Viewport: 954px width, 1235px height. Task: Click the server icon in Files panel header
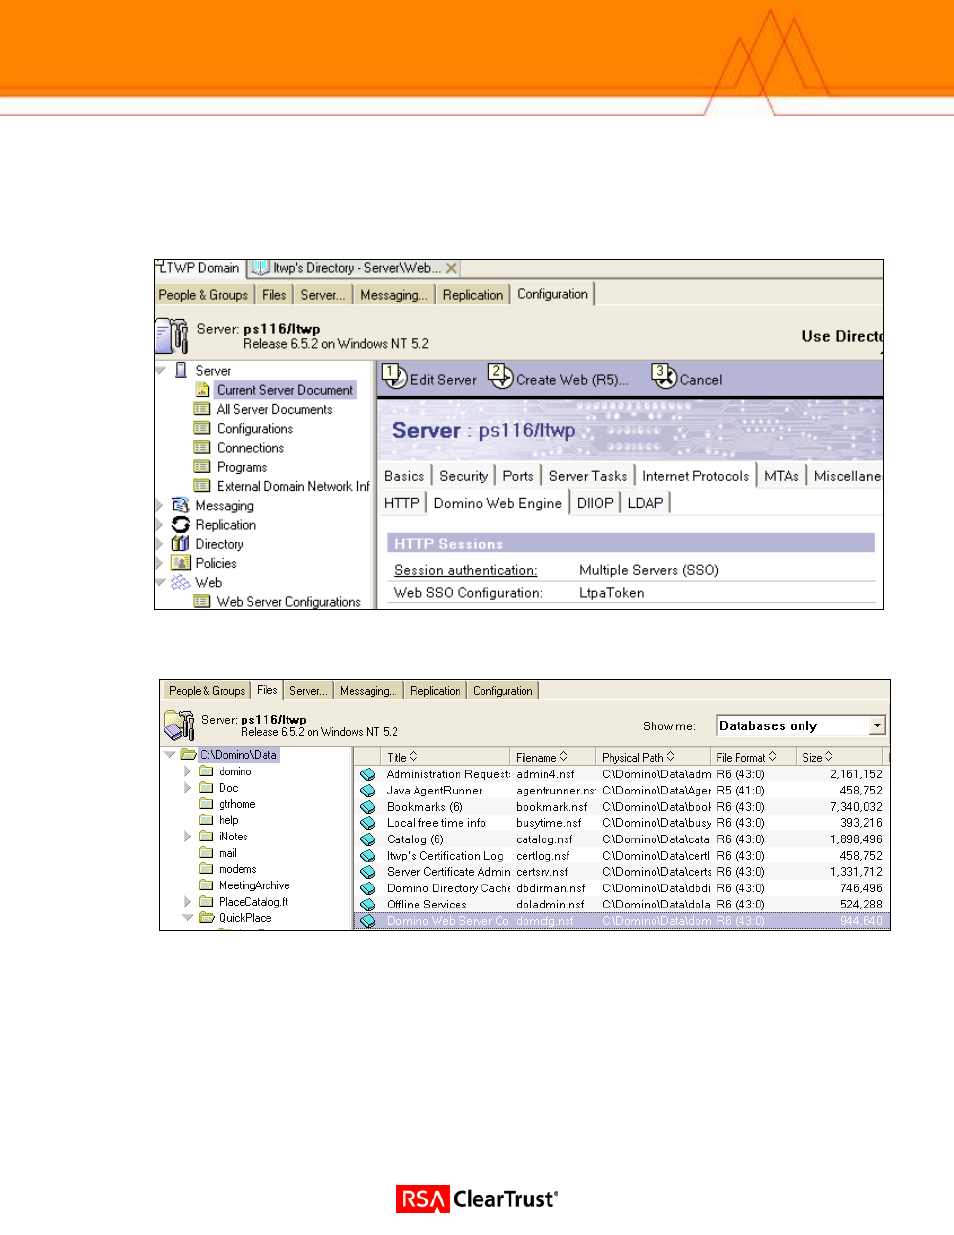tap(179, 725)
